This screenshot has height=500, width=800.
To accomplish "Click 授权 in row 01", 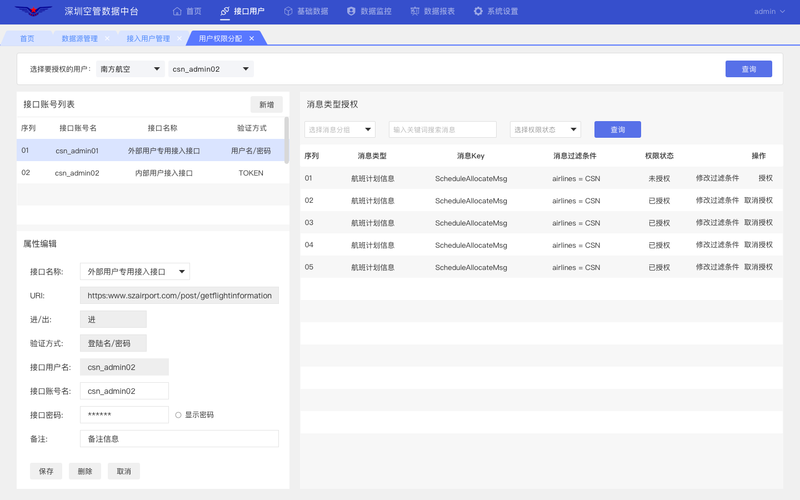I will (765, 178).
